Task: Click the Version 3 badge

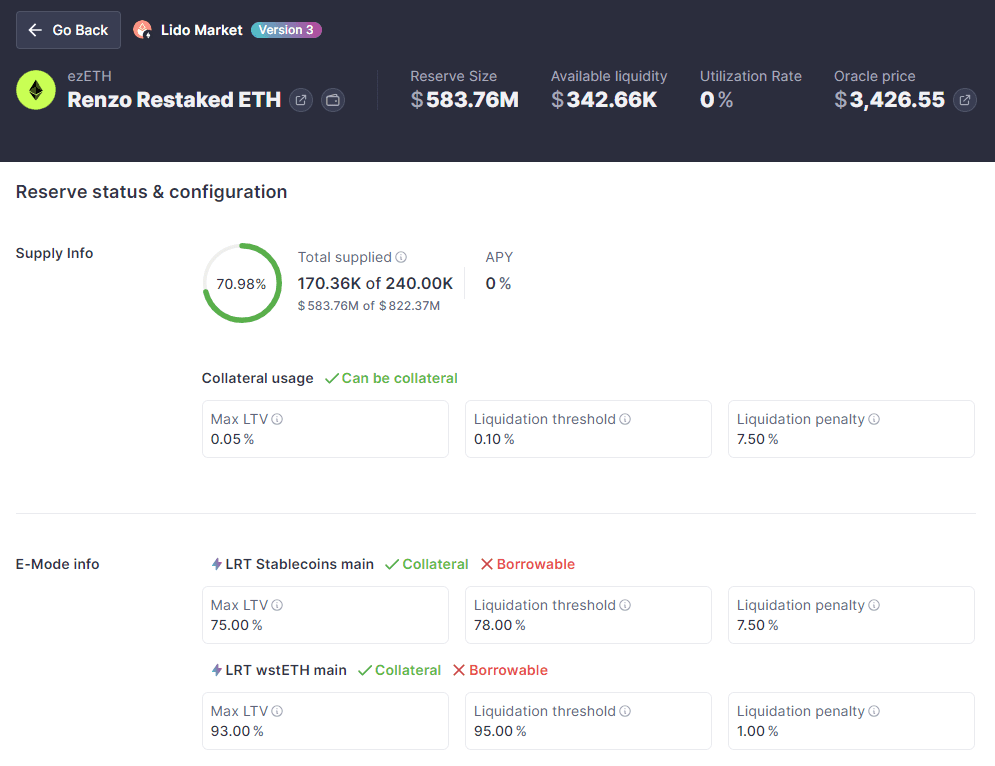Action: pyautogui.click(x=286, y=30)
